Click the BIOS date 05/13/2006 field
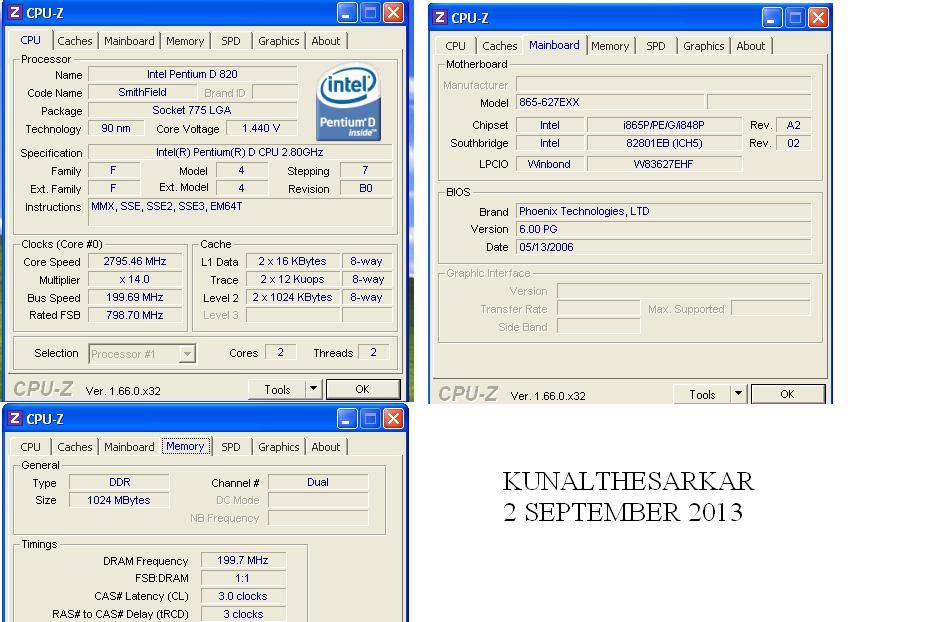Screen dimensions: 928x622 663,247
